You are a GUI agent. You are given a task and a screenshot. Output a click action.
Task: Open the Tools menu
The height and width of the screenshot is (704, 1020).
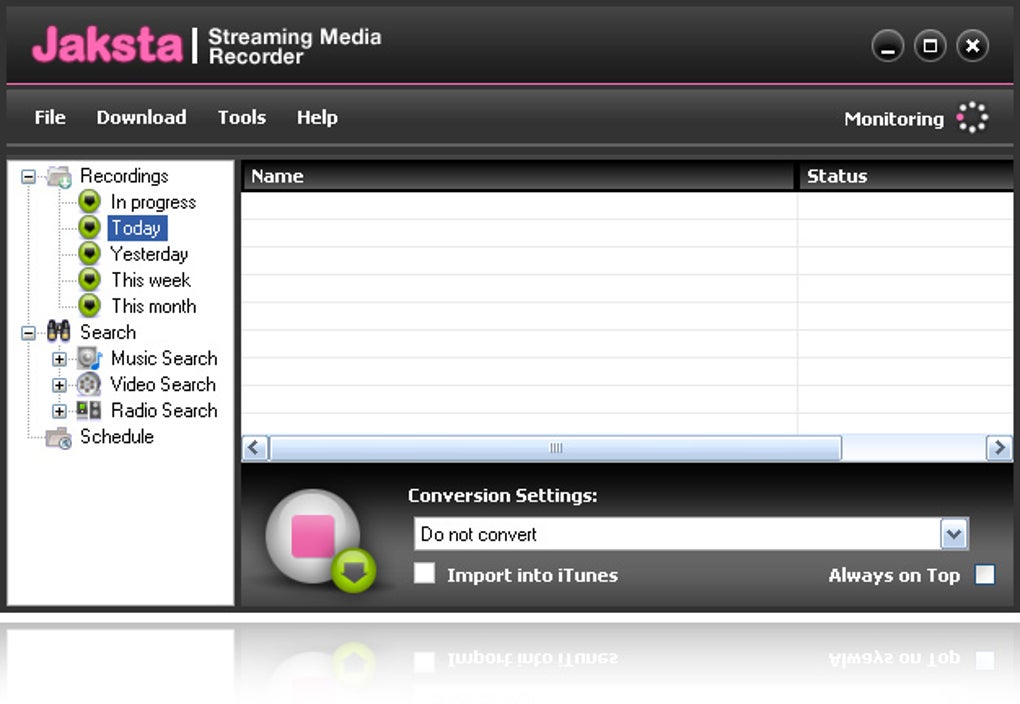tap(242, 117)
